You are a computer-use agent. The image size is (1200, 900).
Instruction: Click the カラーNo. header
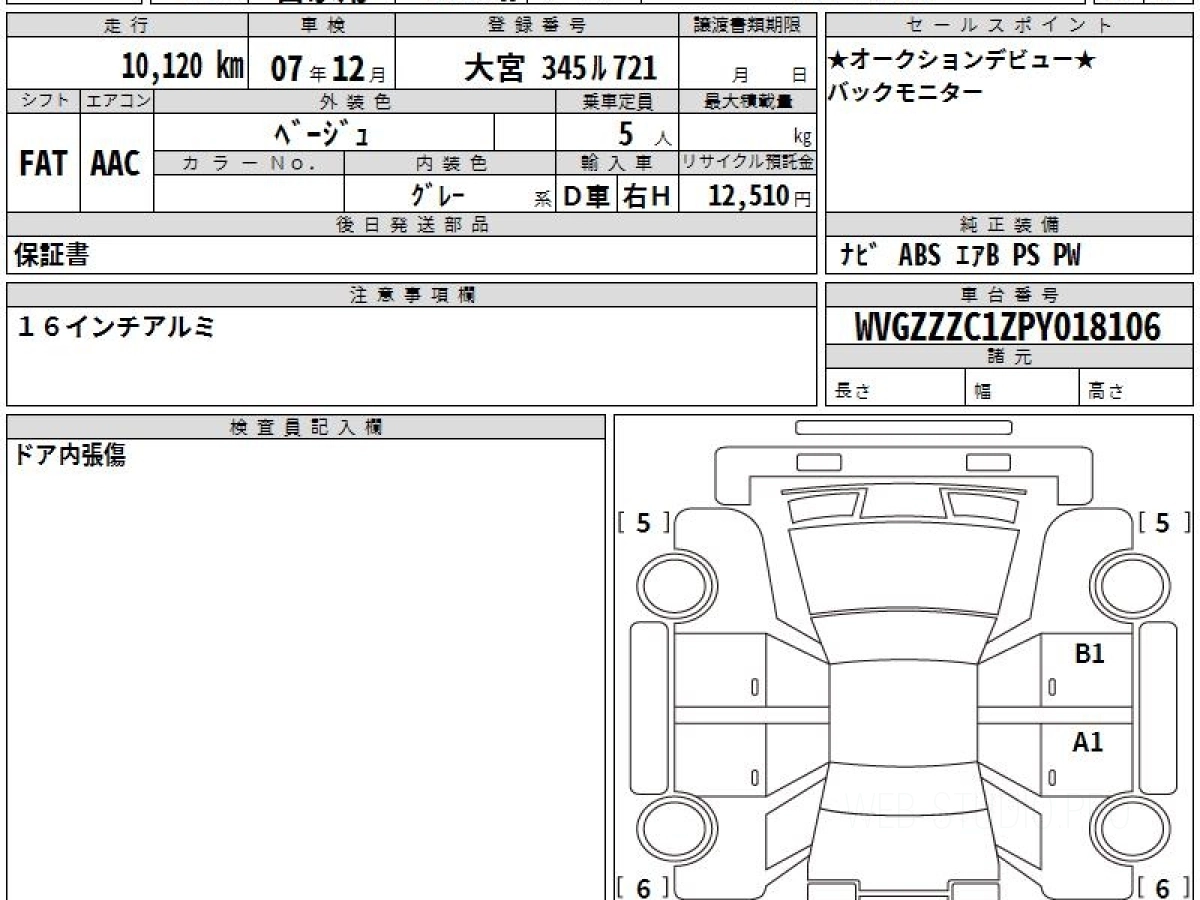249,163
